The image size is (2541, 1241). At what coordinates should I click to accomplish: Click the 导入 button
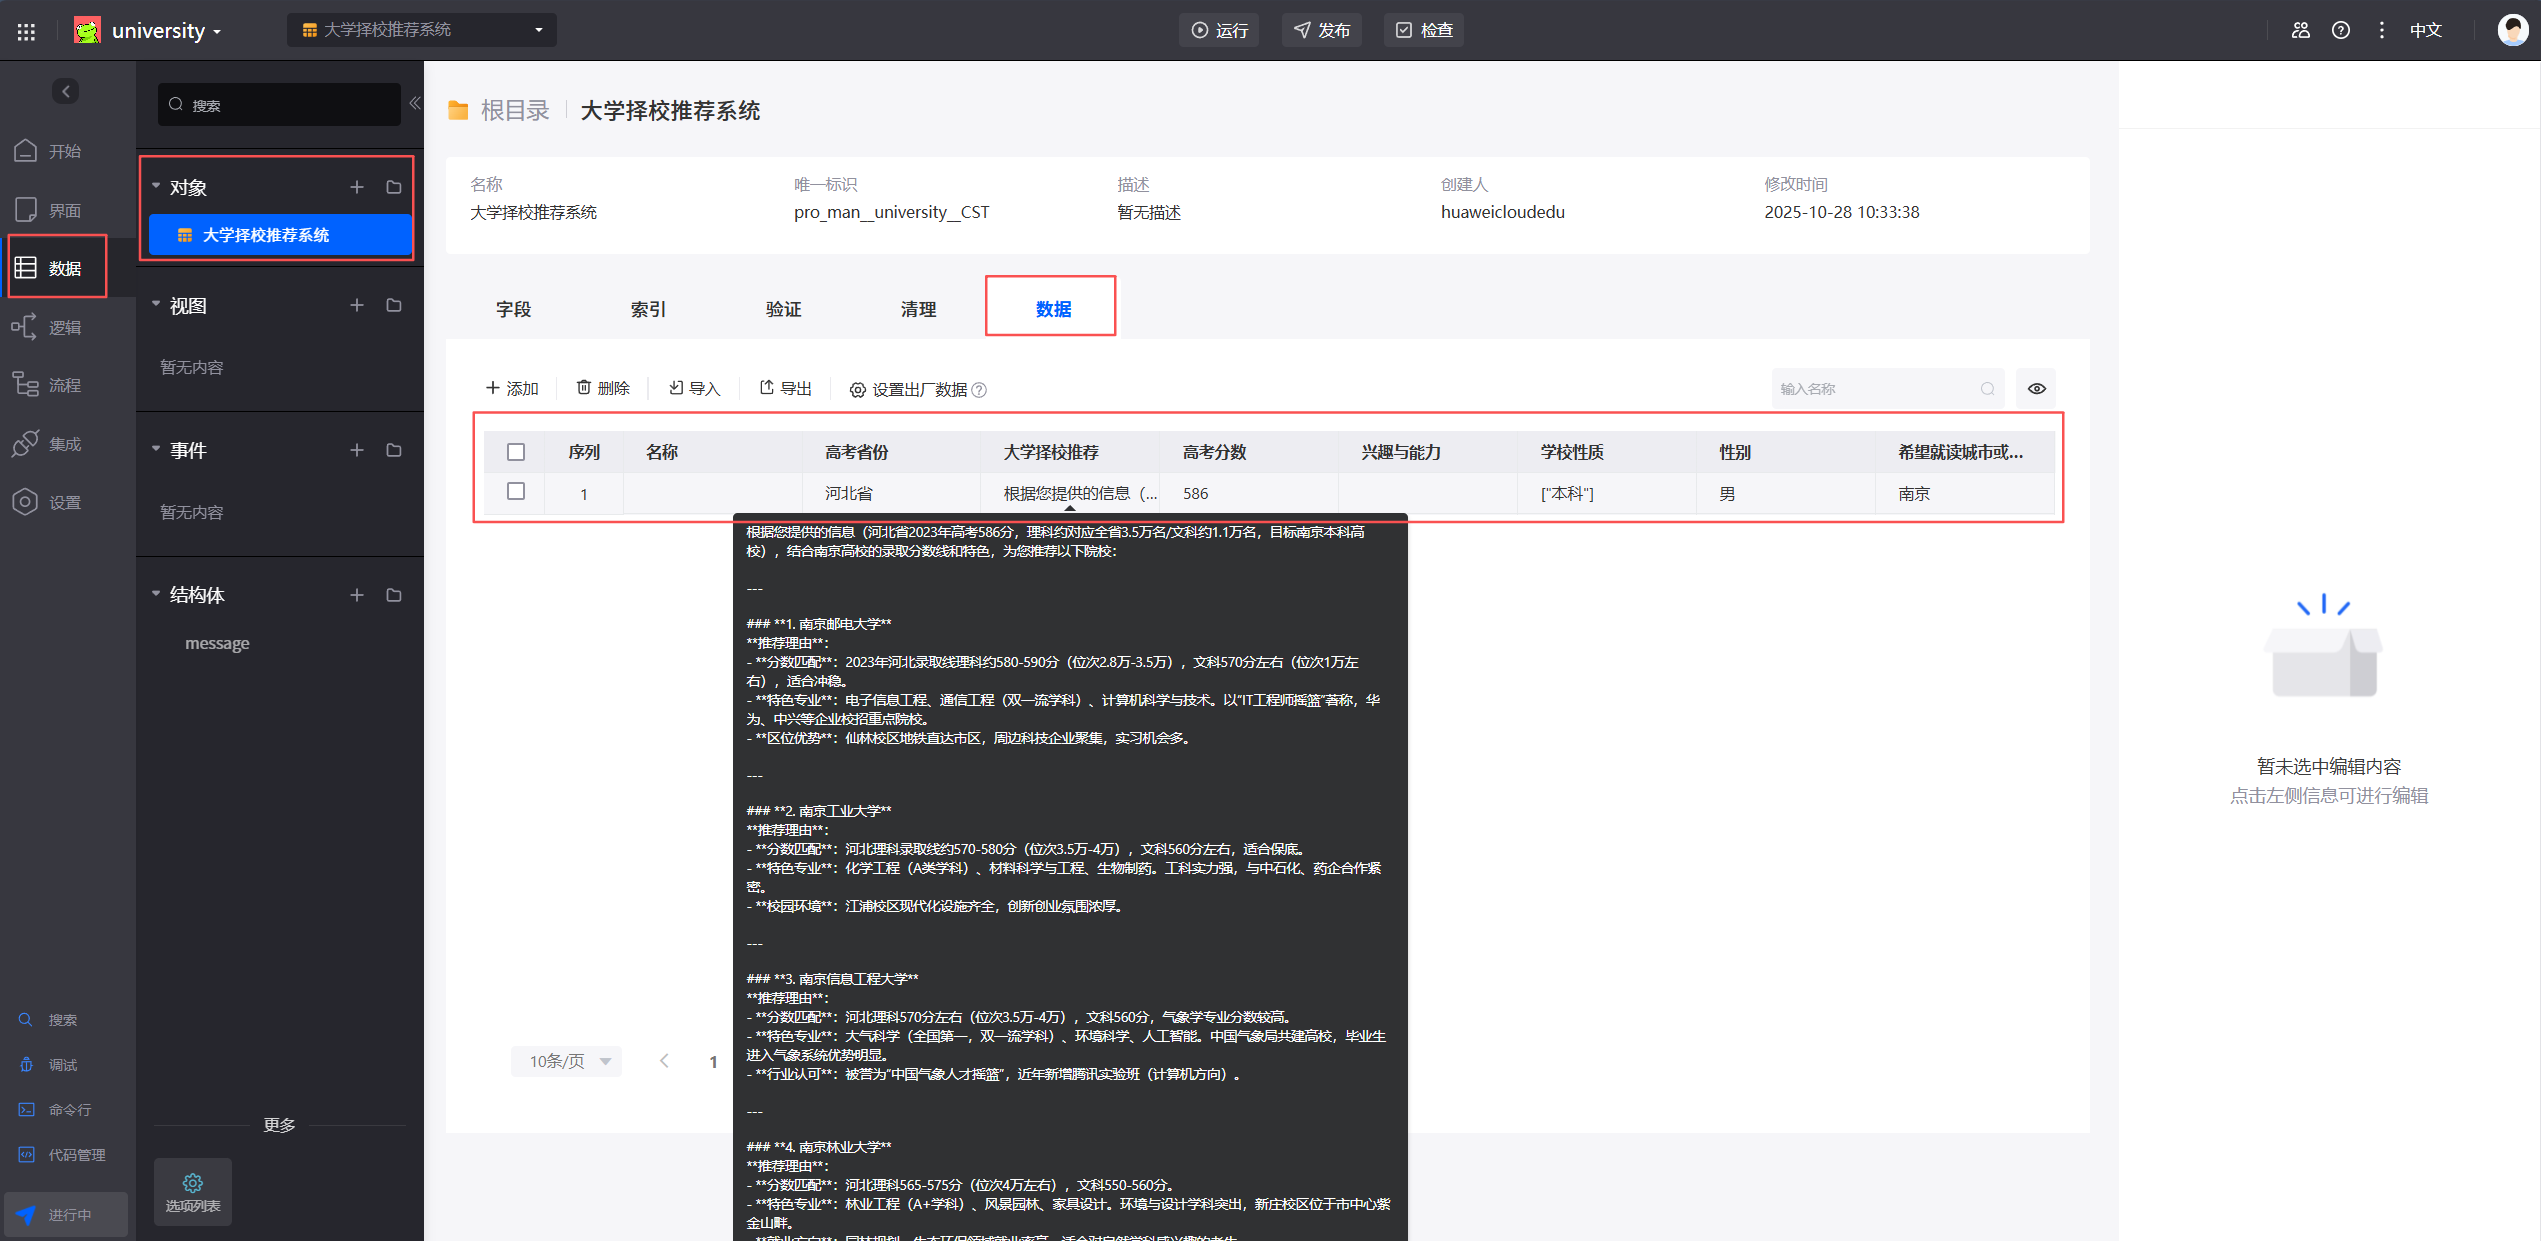[694, 389]
